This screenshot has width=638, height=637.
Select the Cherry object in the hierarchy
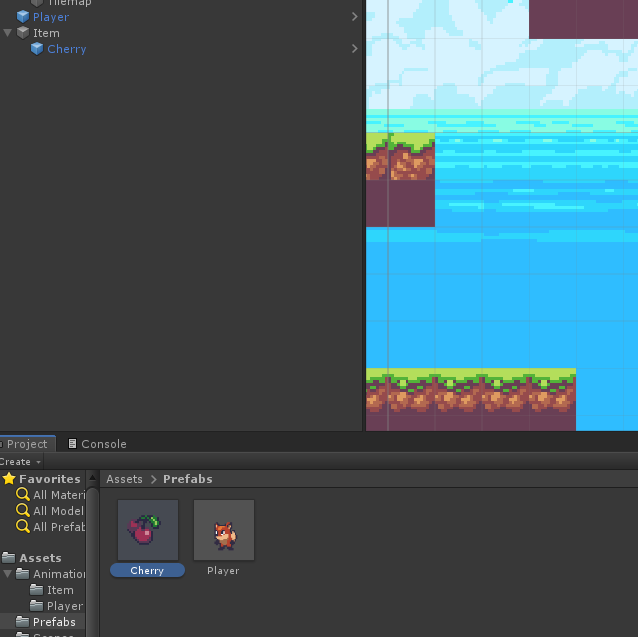pos(67,49)
